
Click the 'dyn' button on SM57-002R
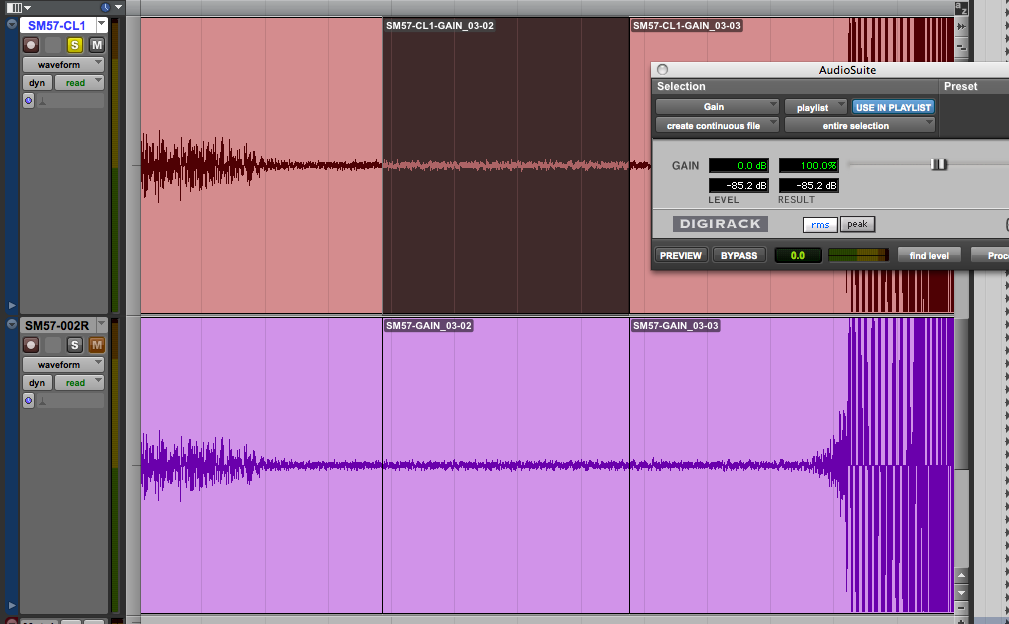(37, 383)
